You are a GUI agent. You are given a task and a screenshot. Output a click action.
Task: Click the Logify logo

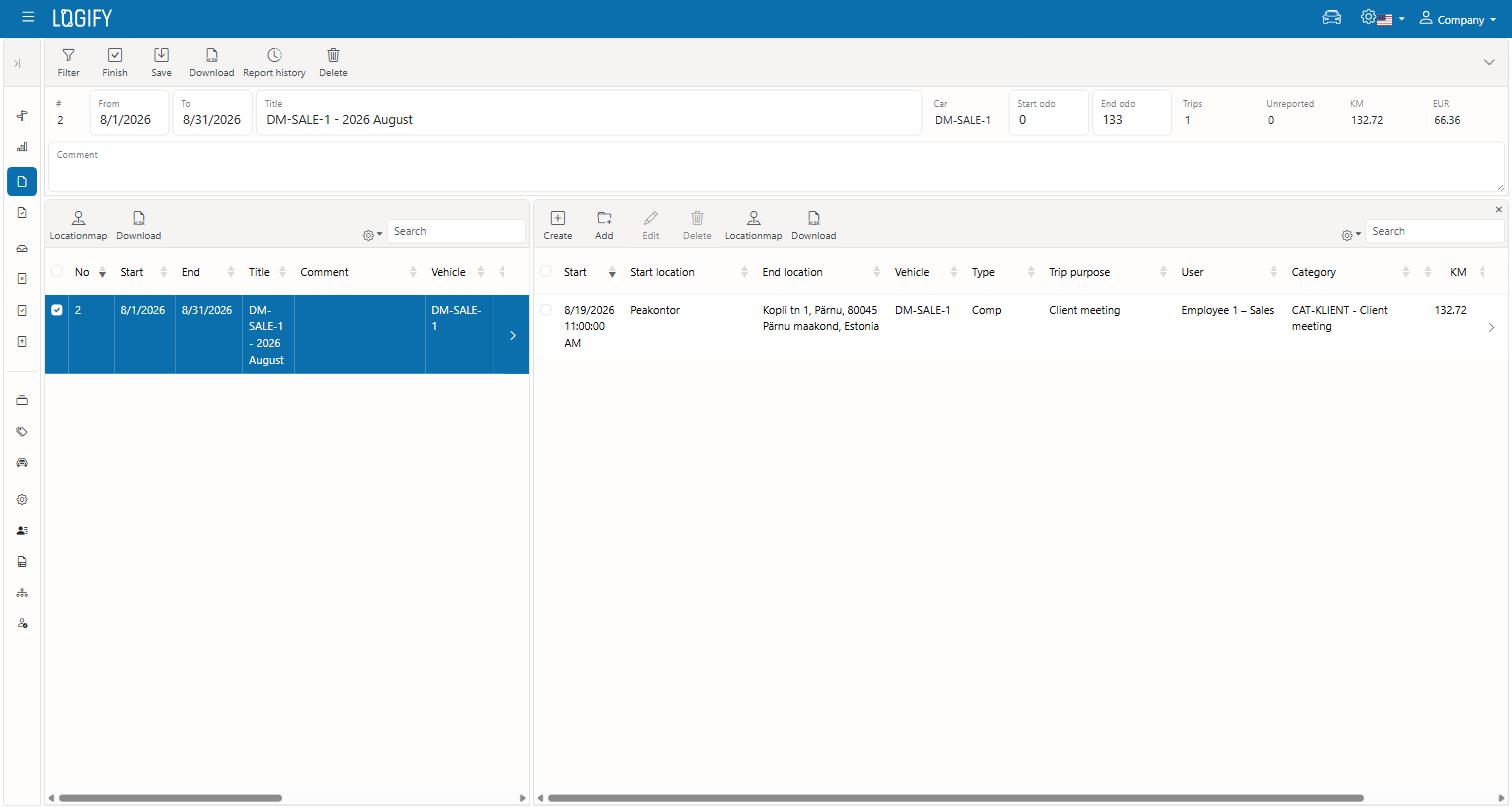(x=82, y=18)
